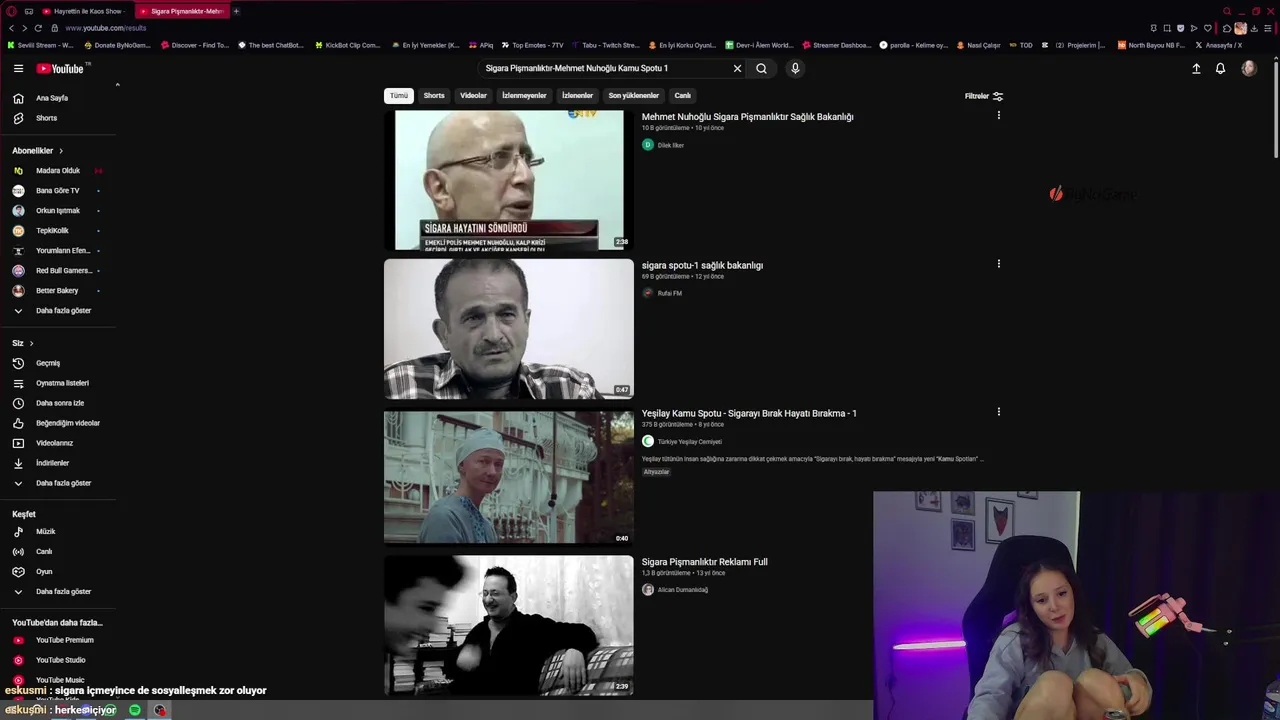Click the magnifier search button
Viewport: 1280px width, 720px height.
tap(761, 68)
